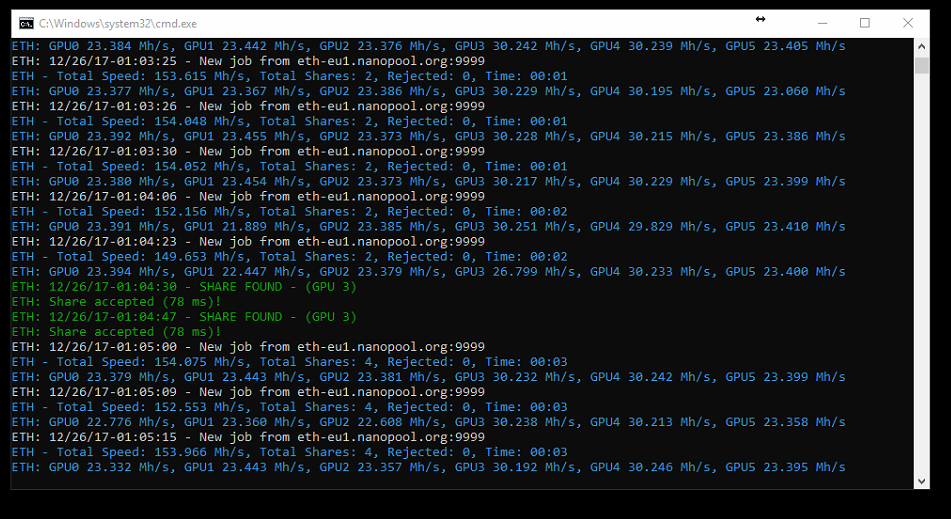Click Total Speed: 152.553 Mh/s line

click(x=289, y=407)
